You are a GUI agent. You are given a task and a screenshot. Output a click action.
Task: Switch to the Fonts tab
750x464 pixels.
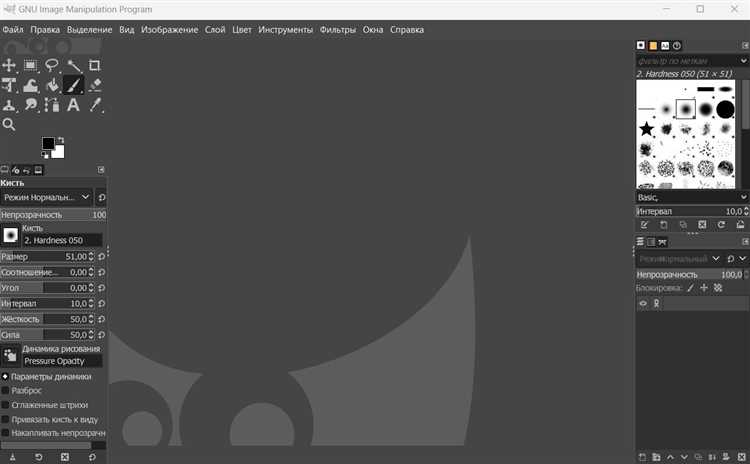[x=665, y=46]
